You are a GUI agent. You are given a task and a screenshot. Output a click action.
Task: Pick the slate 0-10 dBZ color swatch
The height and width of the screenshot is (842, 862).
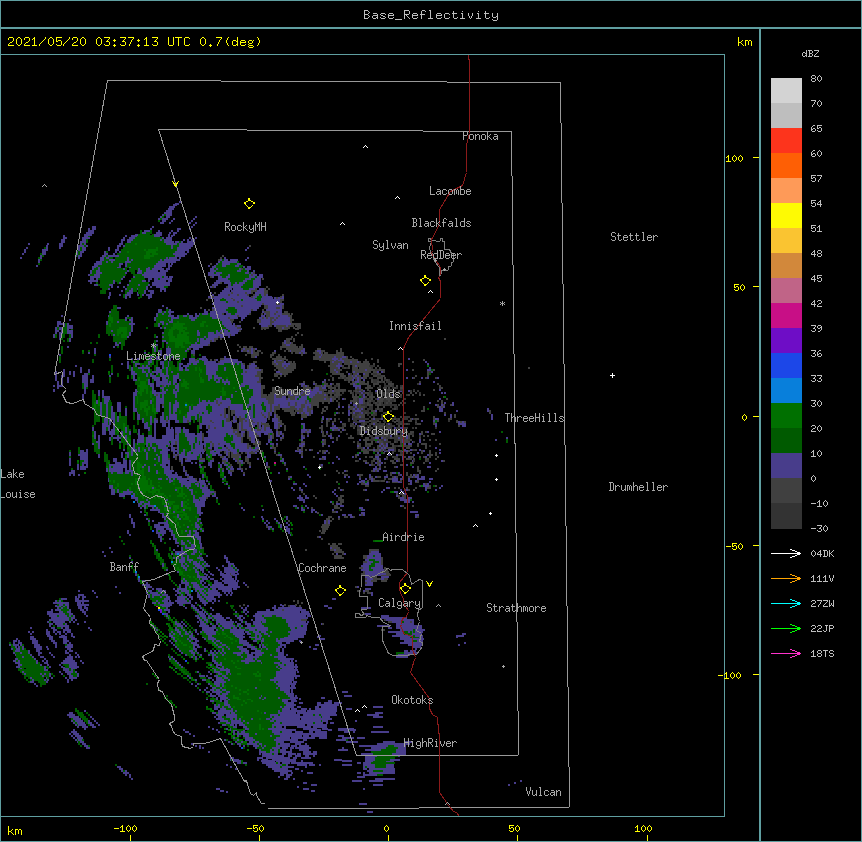786,466
